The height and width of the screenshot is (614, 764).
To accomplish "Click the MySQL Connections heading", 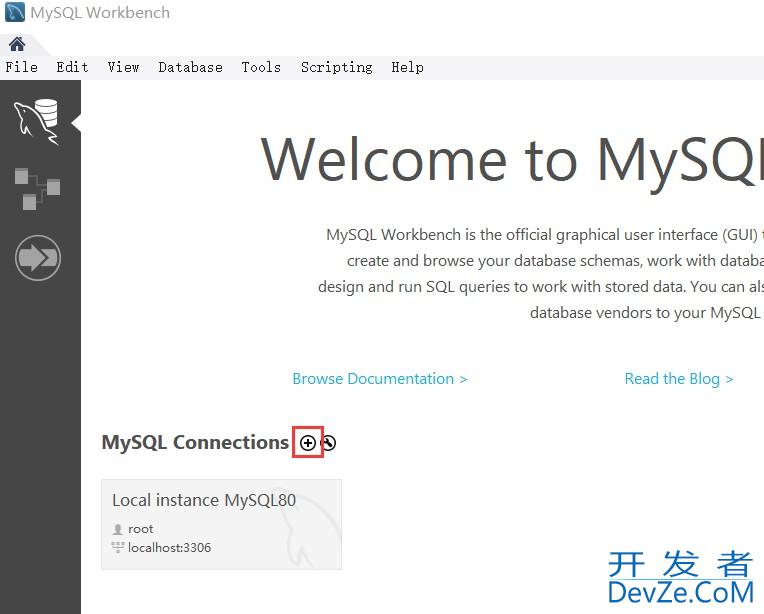I will point(195,442).
